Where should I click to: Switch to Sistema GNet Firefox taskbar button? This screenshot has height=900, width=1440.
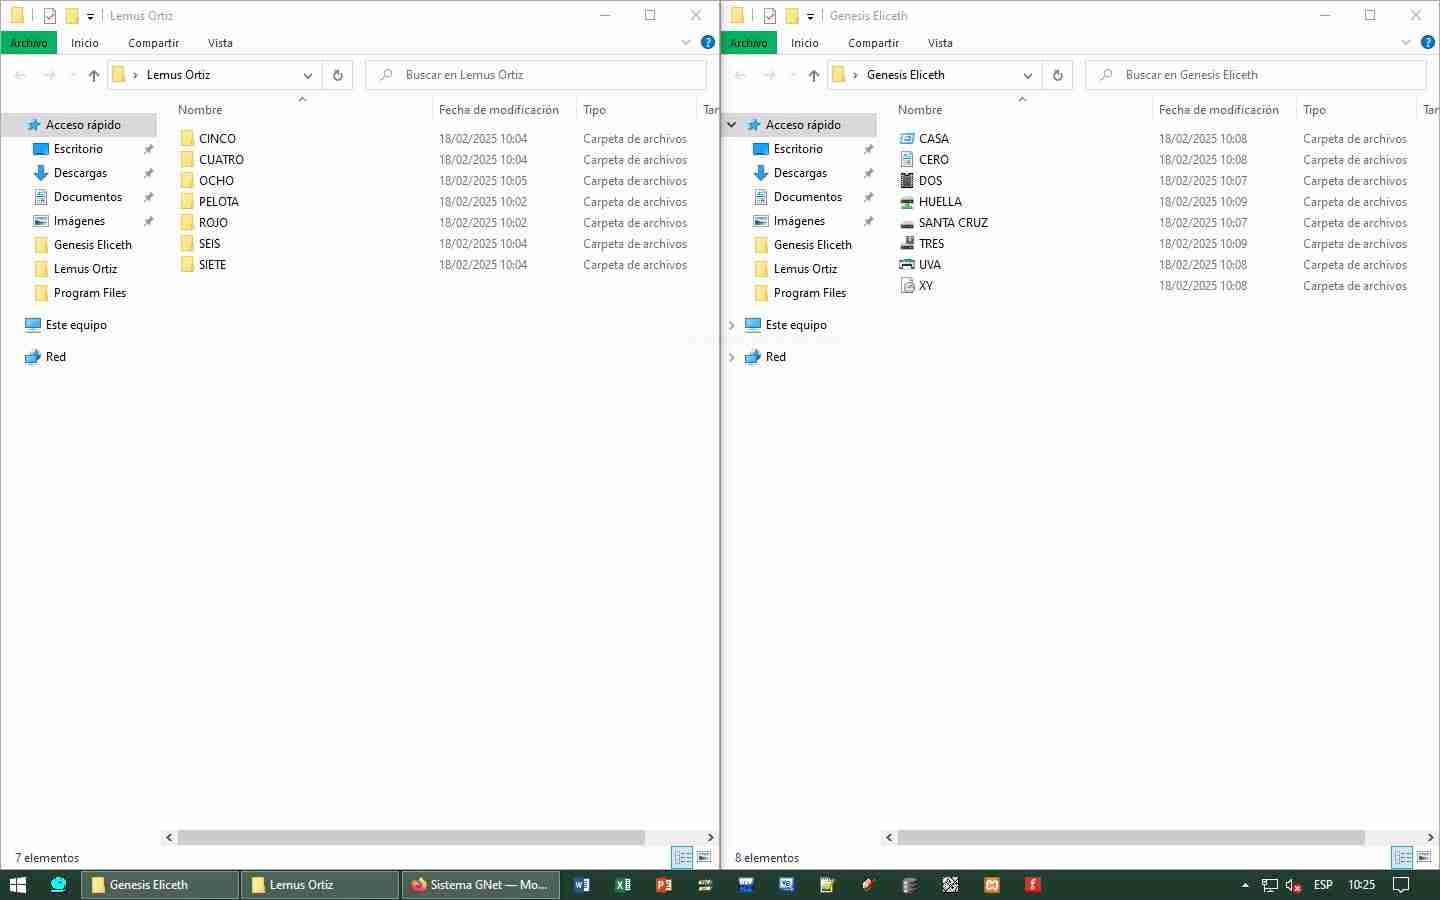[x=480, y=885]
